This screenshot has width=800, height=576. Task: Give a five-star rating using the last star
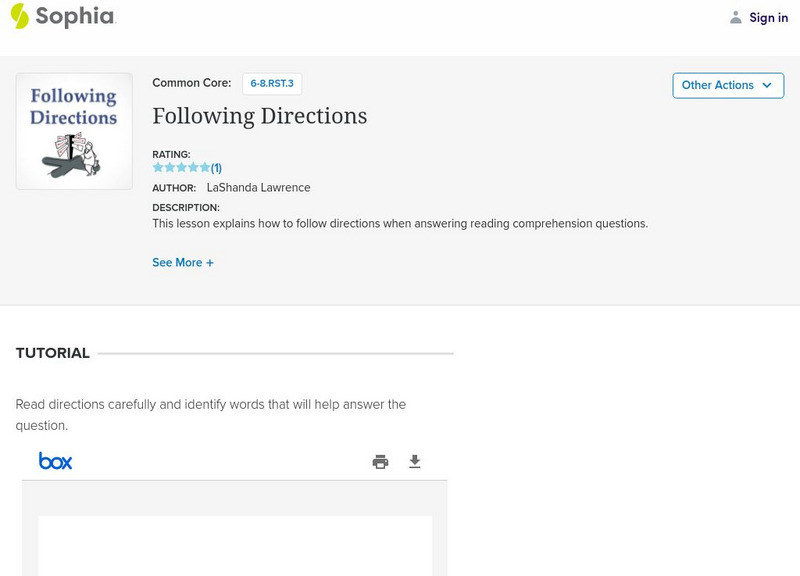(x=205, y=168)
